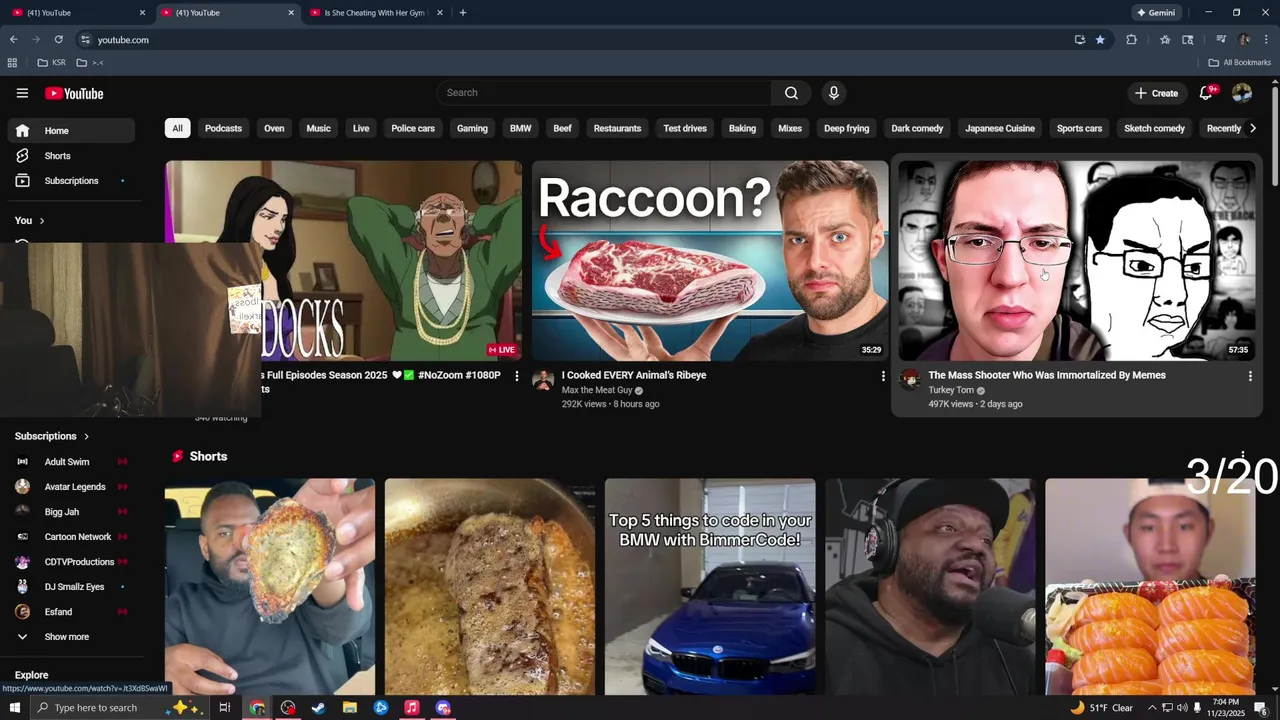Advance filter chips with the right arrow
Screen dimensions: 1280x720
point(1252,128)
